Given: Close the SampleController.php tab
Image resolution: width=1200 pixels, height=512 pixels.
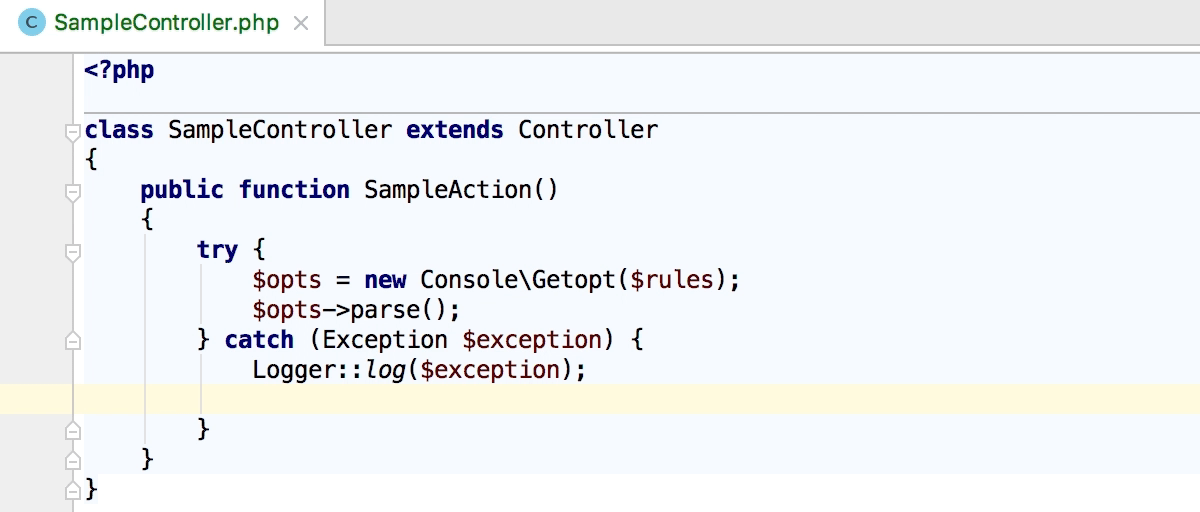Looking at the screenshot, I should (x=300, y=23).
